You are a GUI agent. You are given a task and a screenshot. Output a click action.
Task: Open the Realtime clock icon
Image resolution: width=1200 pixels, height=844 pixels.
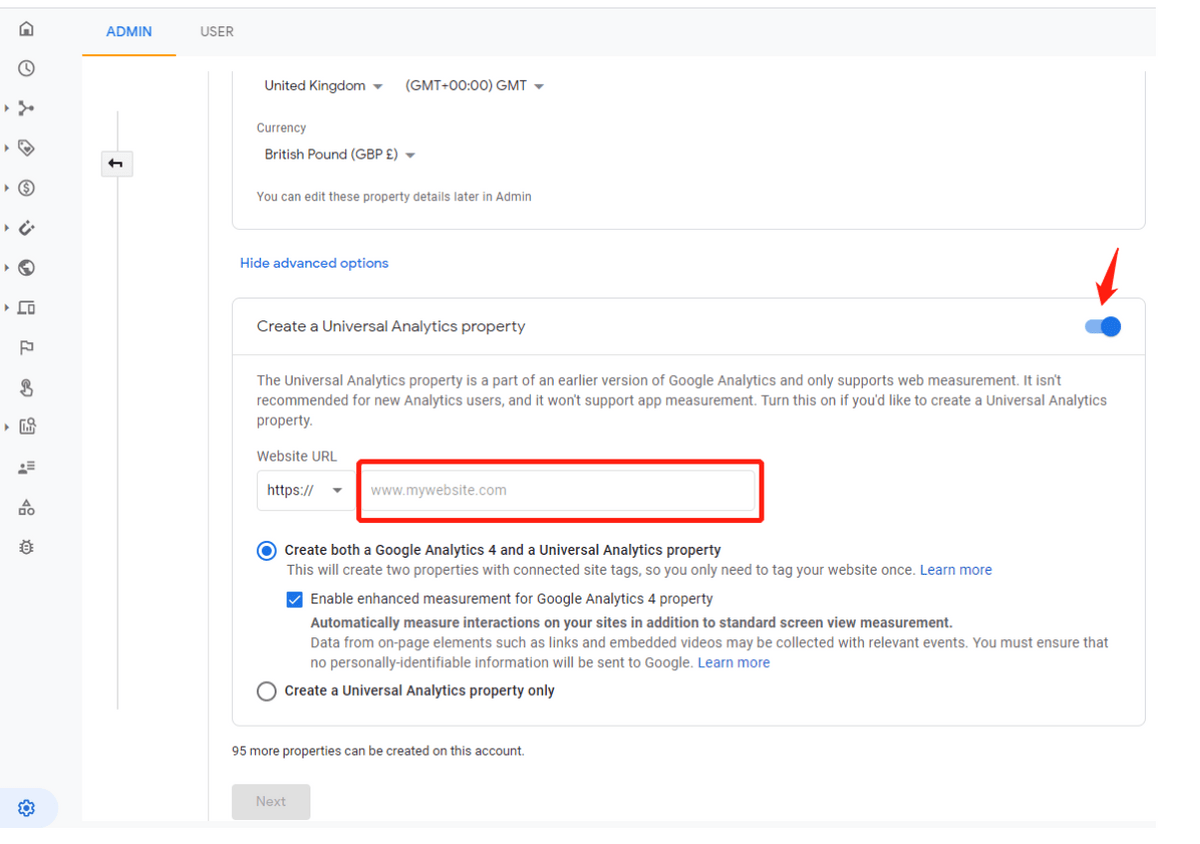coord(26,68)
